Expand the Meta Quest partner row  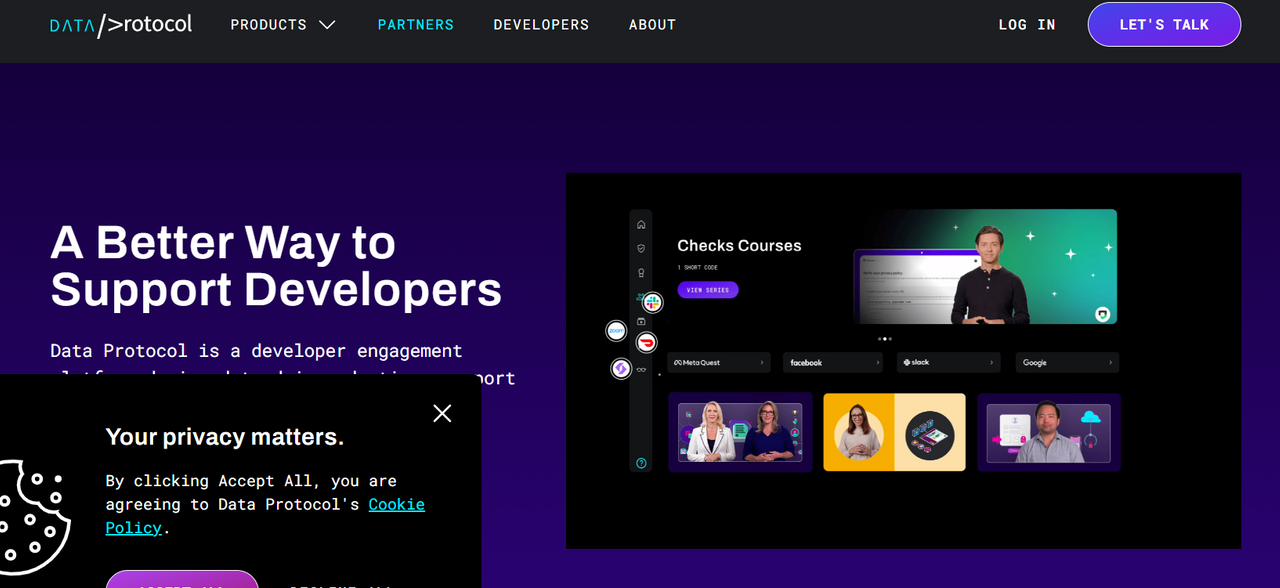click(x=719, y=362)
